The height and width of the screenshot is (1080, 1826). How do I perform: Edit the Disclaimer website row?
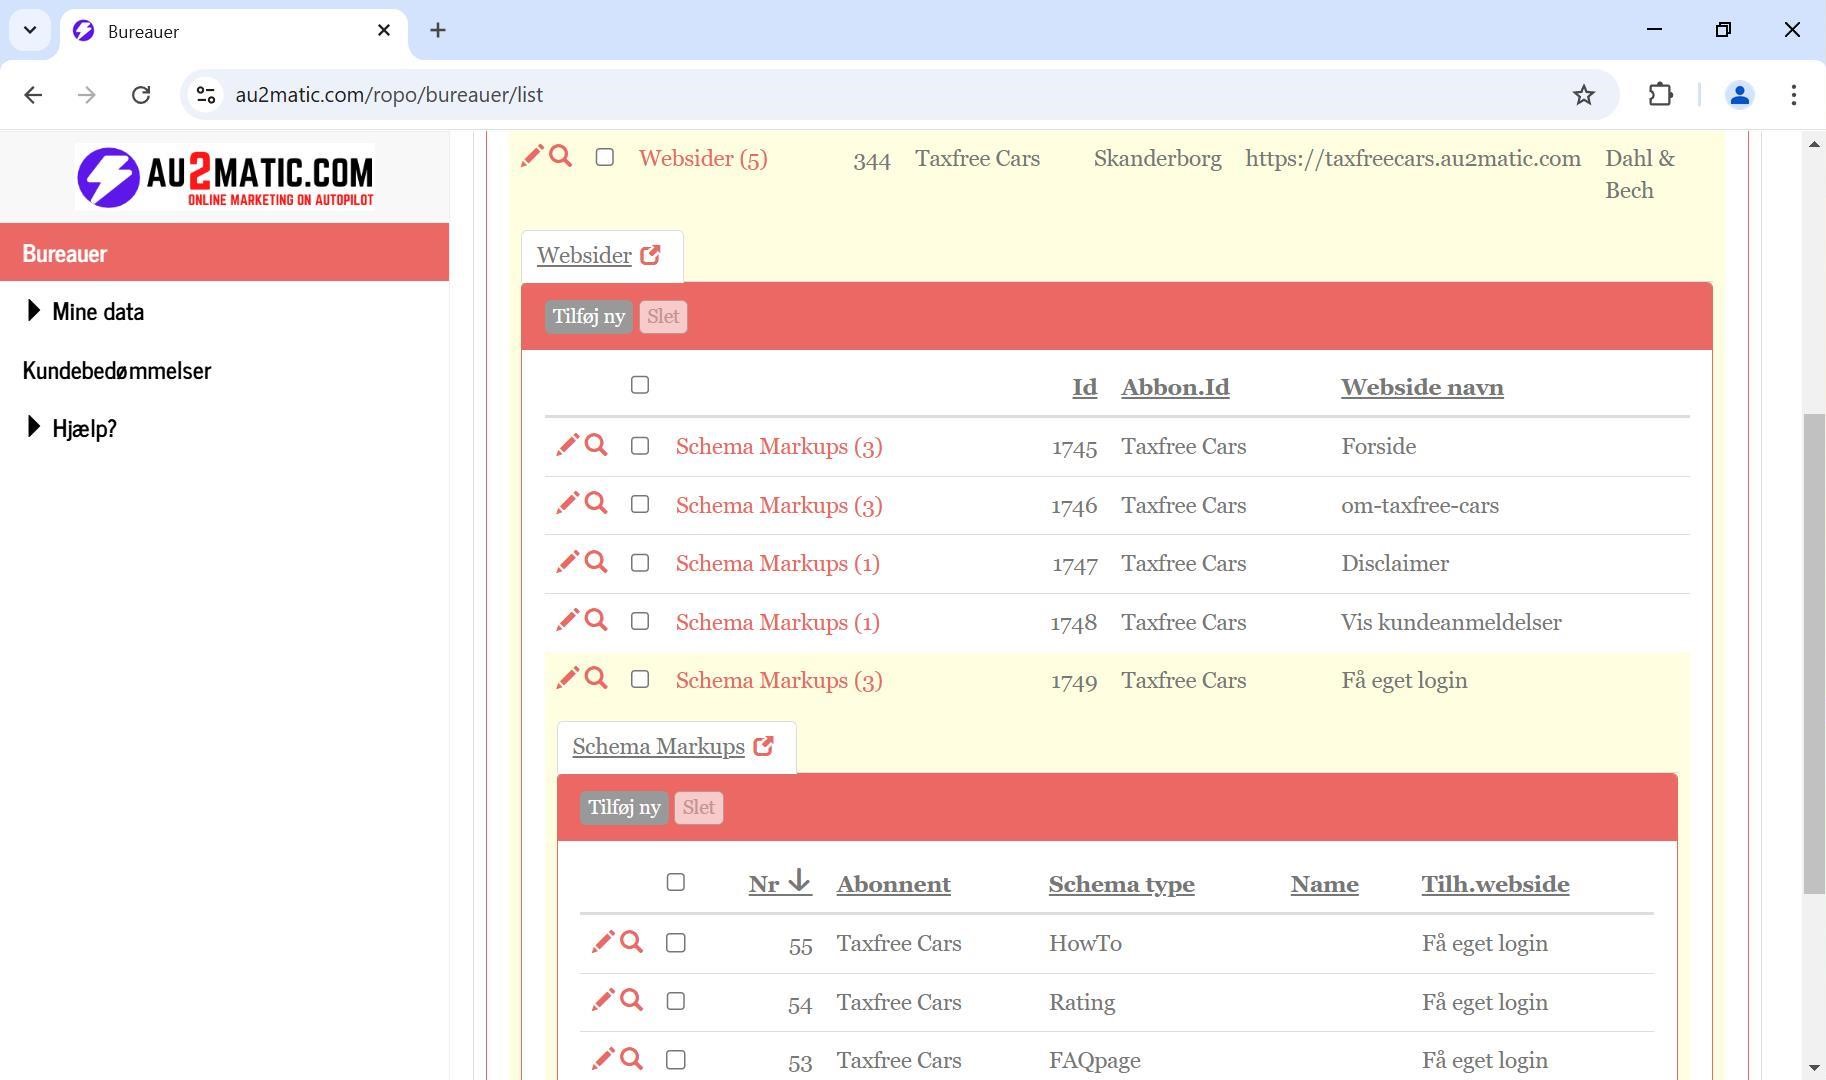[x=567, y=562]
